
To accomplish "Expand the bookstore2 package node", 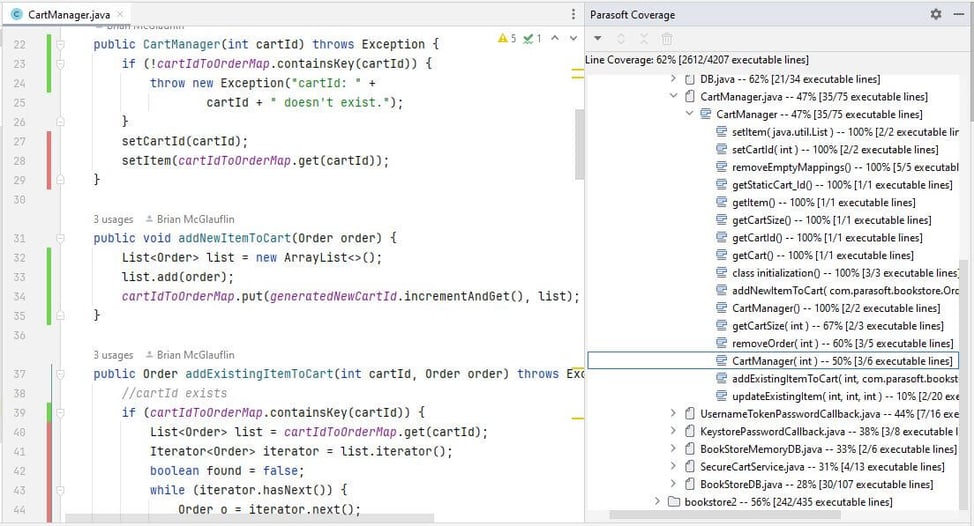I will click(x=657, y=501).
